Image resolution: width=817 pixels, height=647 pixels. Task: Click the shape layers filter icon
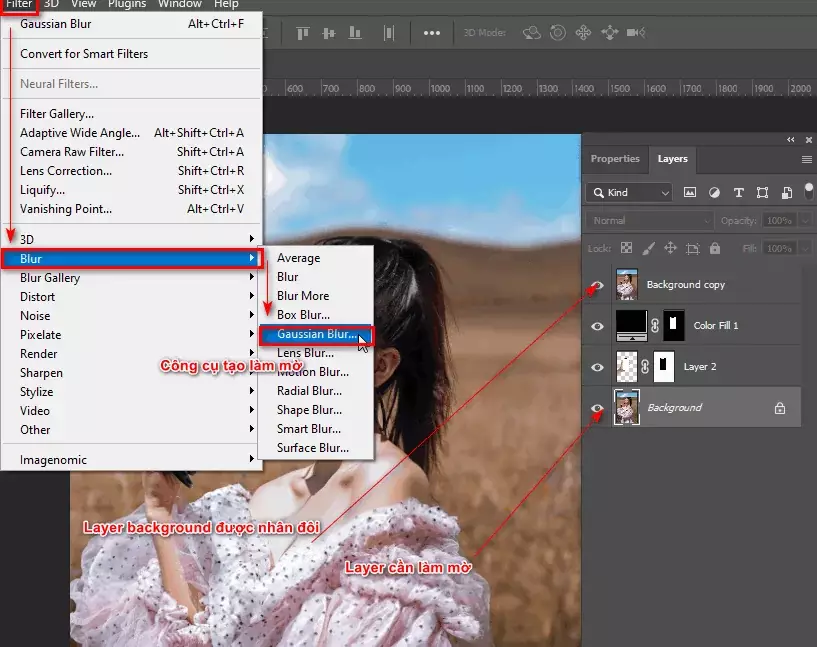763,192
